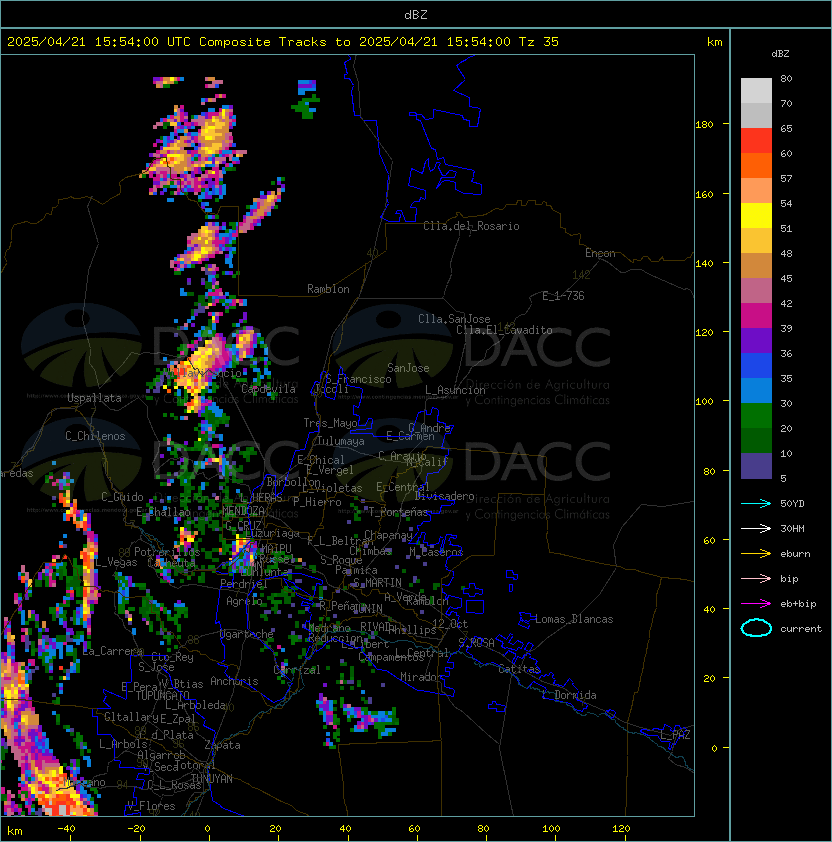
Task: Pick the purple swatch between 39 and 36
Action: pos(756,340)
